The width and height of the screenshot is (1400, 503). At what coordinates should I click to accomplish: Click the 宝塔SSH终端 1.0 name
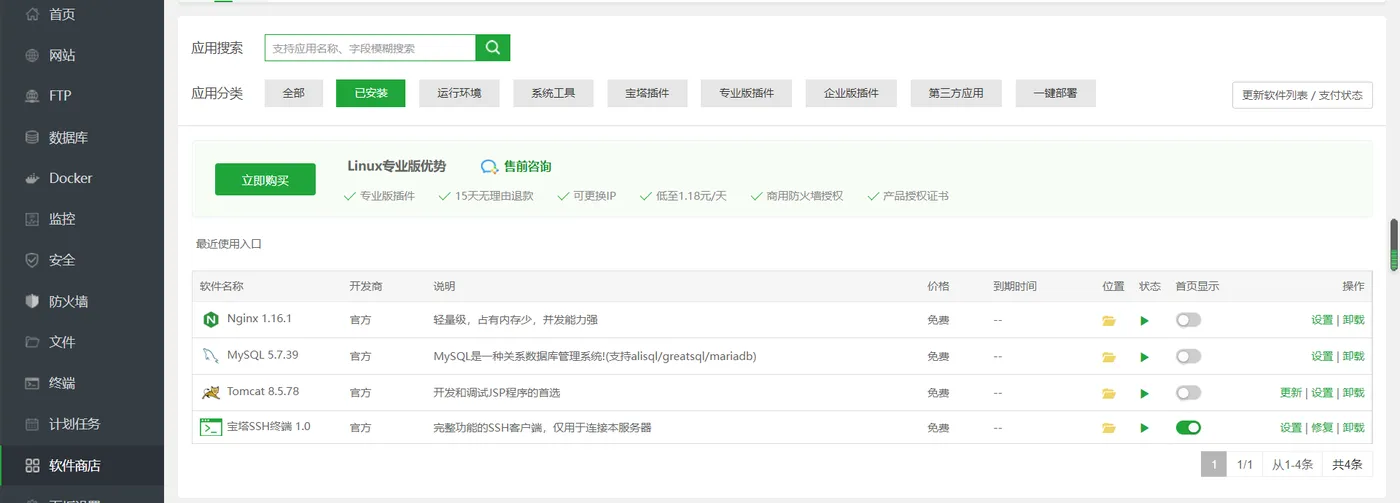point(269,426)
